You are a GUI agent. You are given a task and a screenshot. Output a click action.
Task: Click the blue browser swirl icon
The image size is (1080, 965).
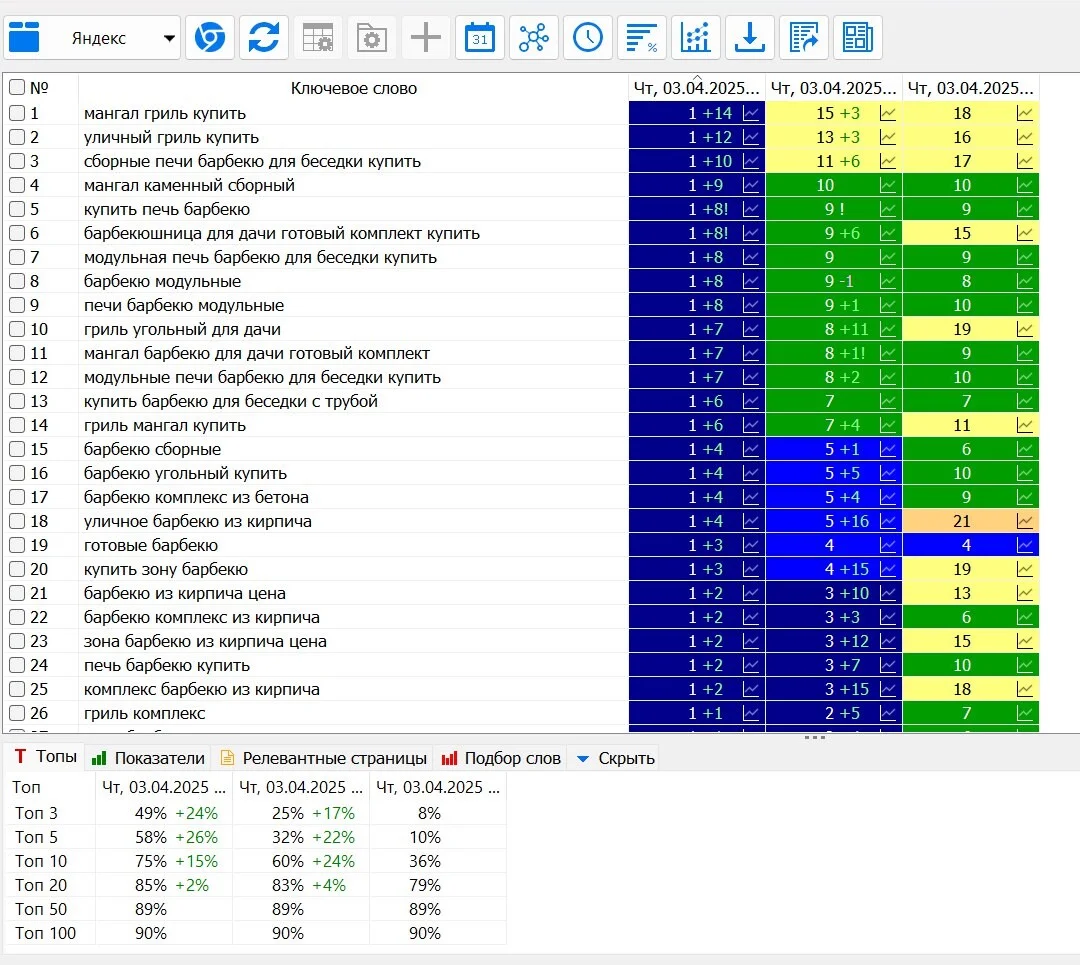[x=209, y=37]
